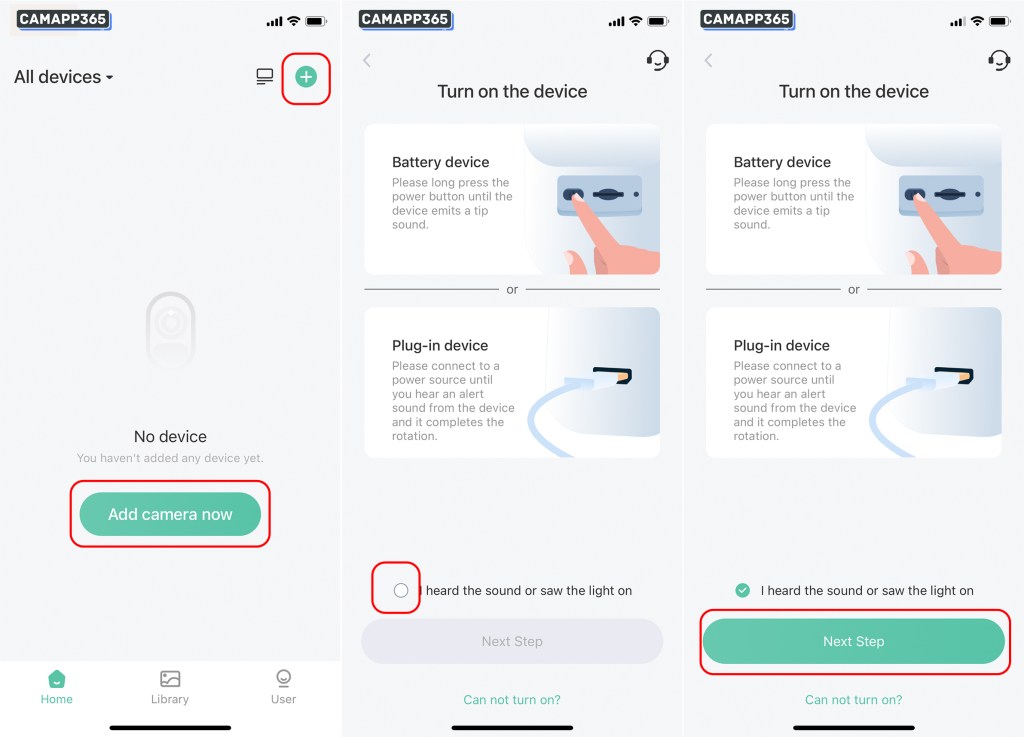Tap the green plus add-device icon
Image resolution: width=1024 pixels, height=737 pixels.
click(306, 77)
